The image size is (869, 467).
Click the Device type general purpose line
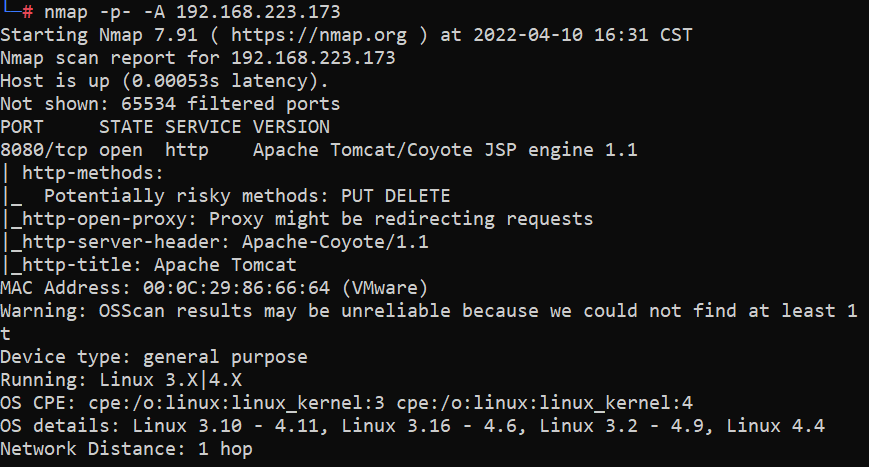point(154,357)
